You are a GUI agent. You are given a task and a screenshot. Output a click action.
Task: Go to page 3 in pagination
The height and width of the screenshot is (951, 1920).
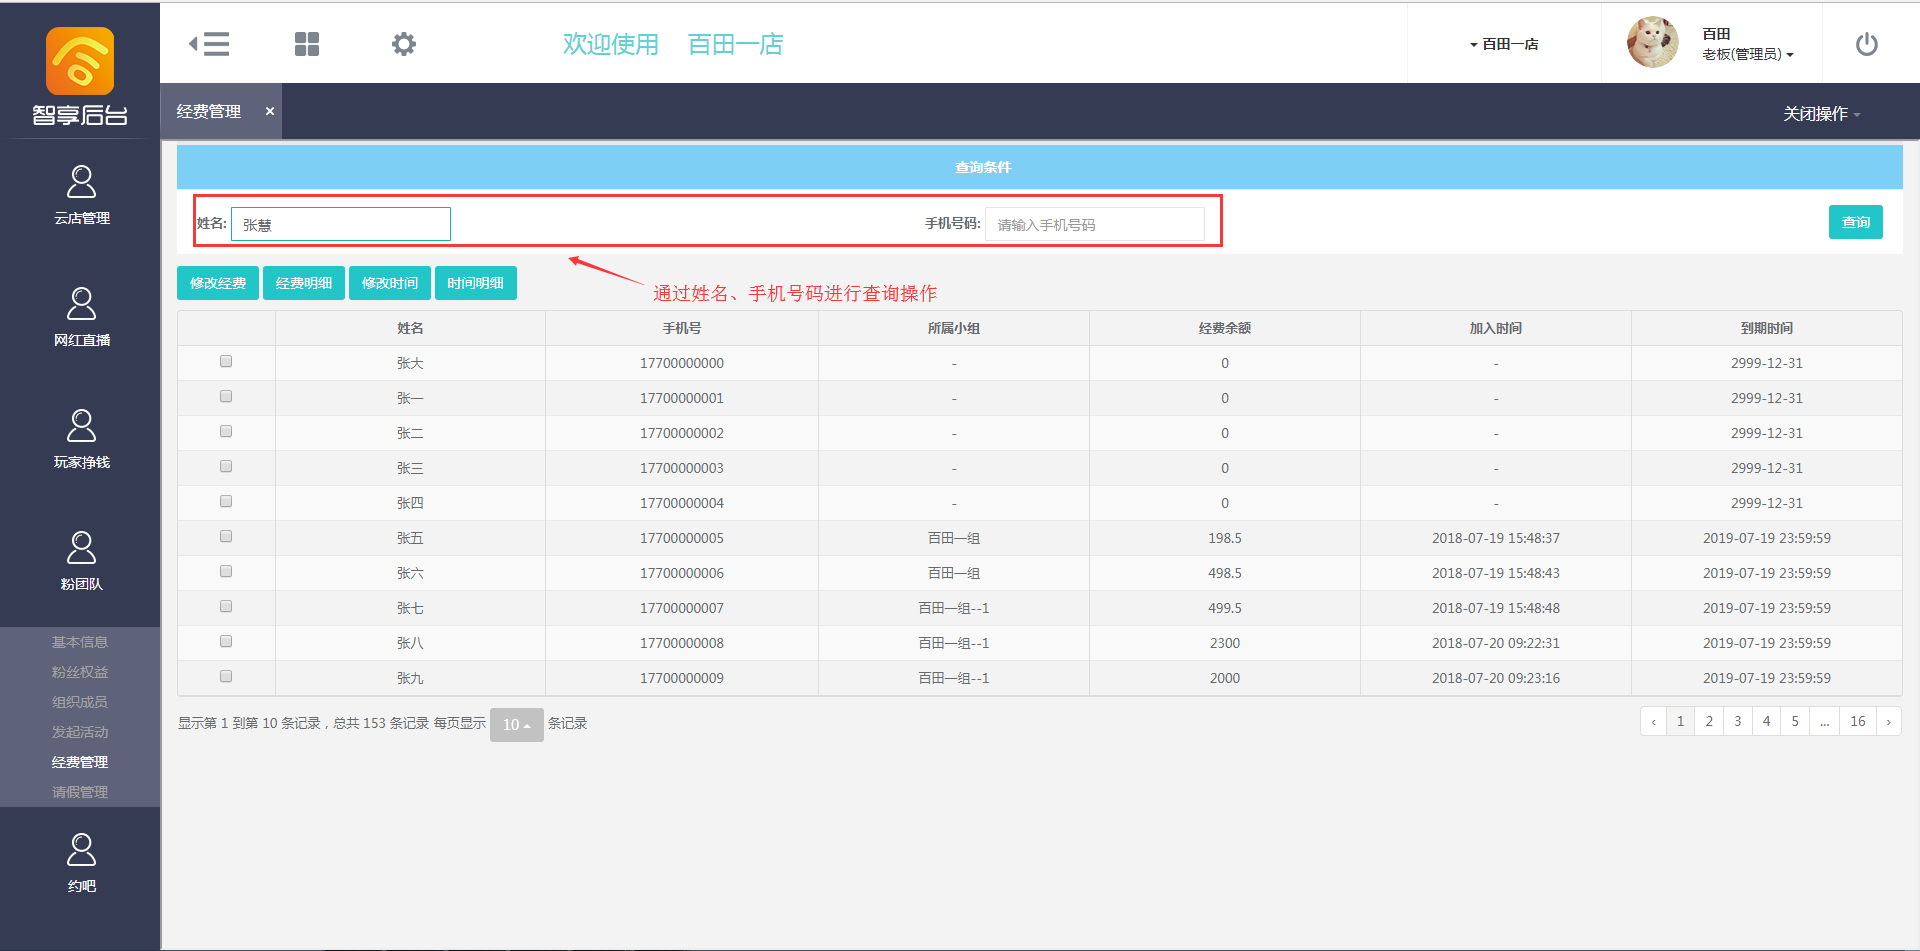click(1738, 721)
